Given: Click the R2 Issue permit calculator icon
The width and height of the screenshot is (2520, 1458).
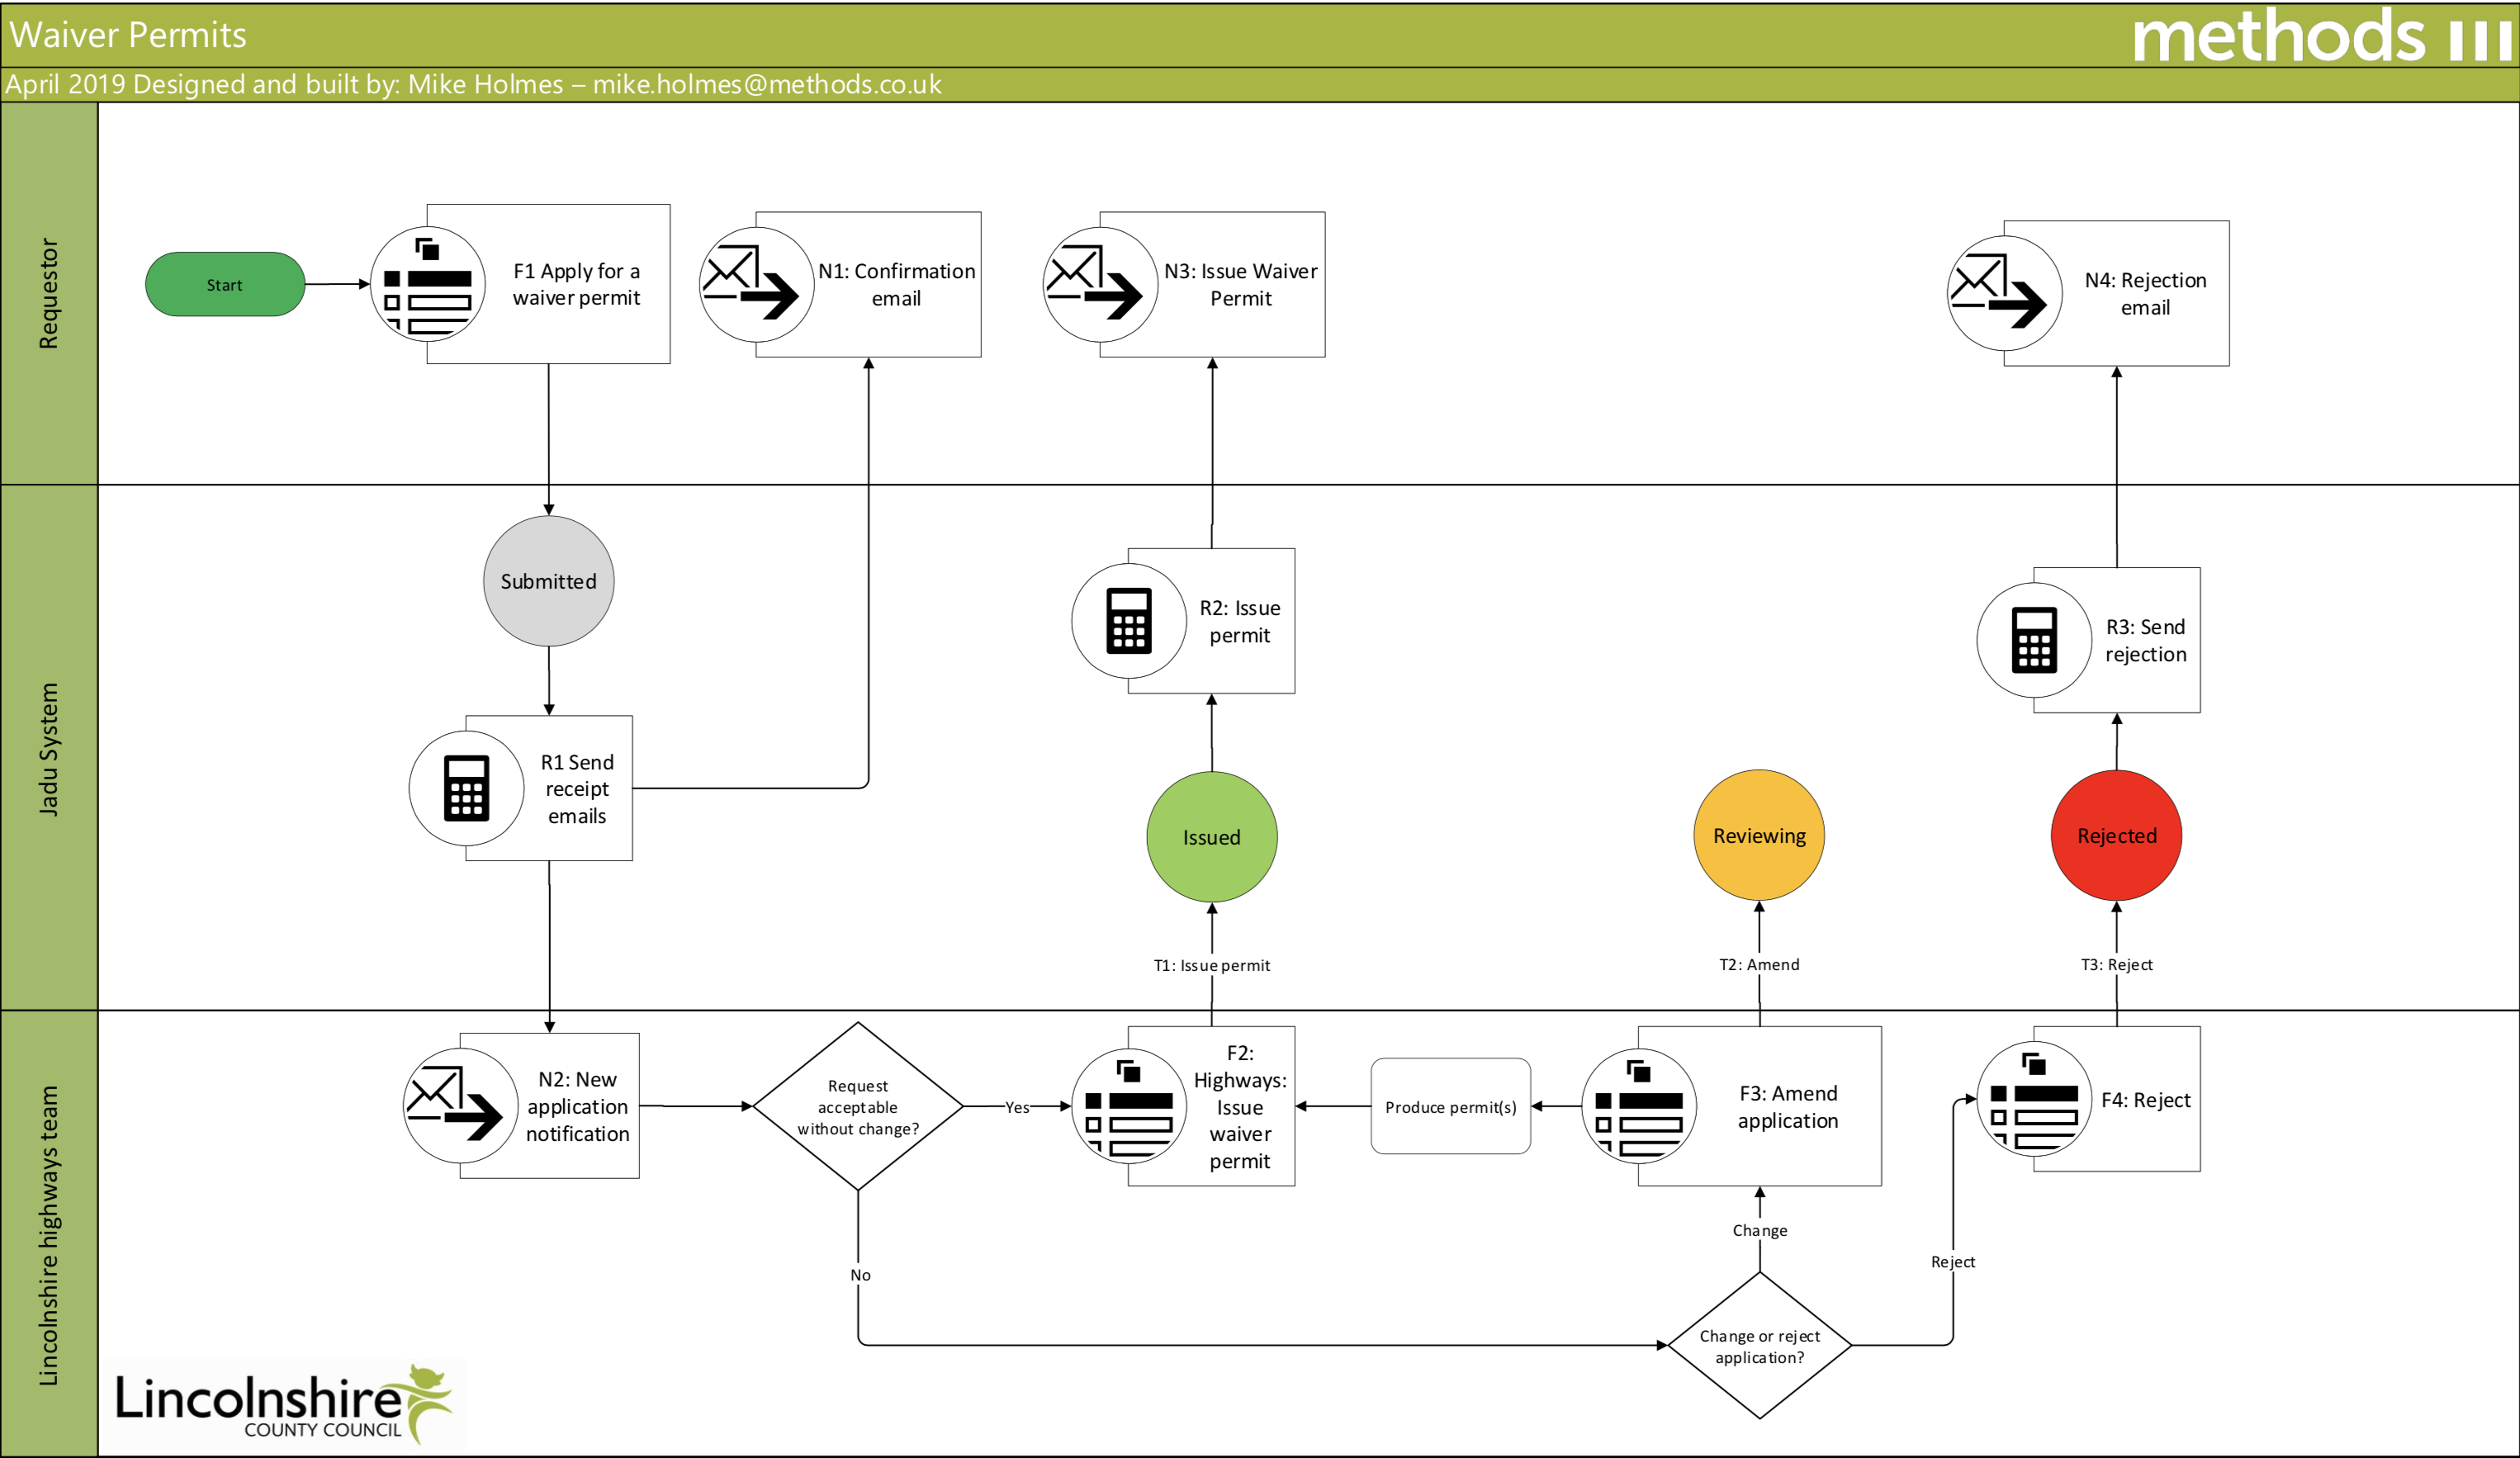Looking at the screenshot, I should coord(1129,620).
